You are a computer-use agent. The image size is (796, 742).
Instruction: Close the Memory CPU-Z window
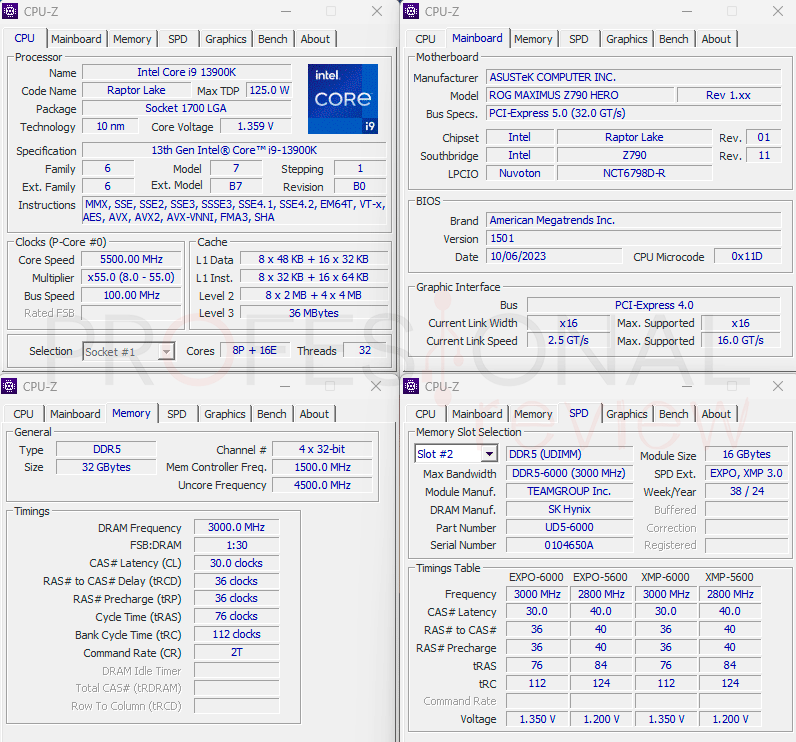376,386
